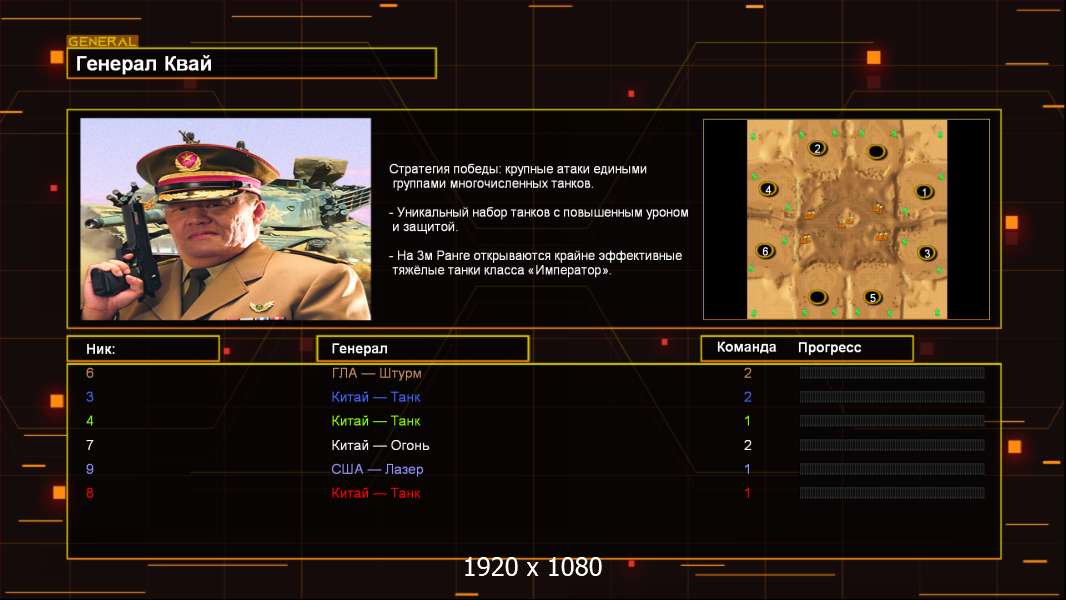This screenshot has height=600, width=1066.
Task: Click start position marker 6 on the map
Action: click(766, 251)
